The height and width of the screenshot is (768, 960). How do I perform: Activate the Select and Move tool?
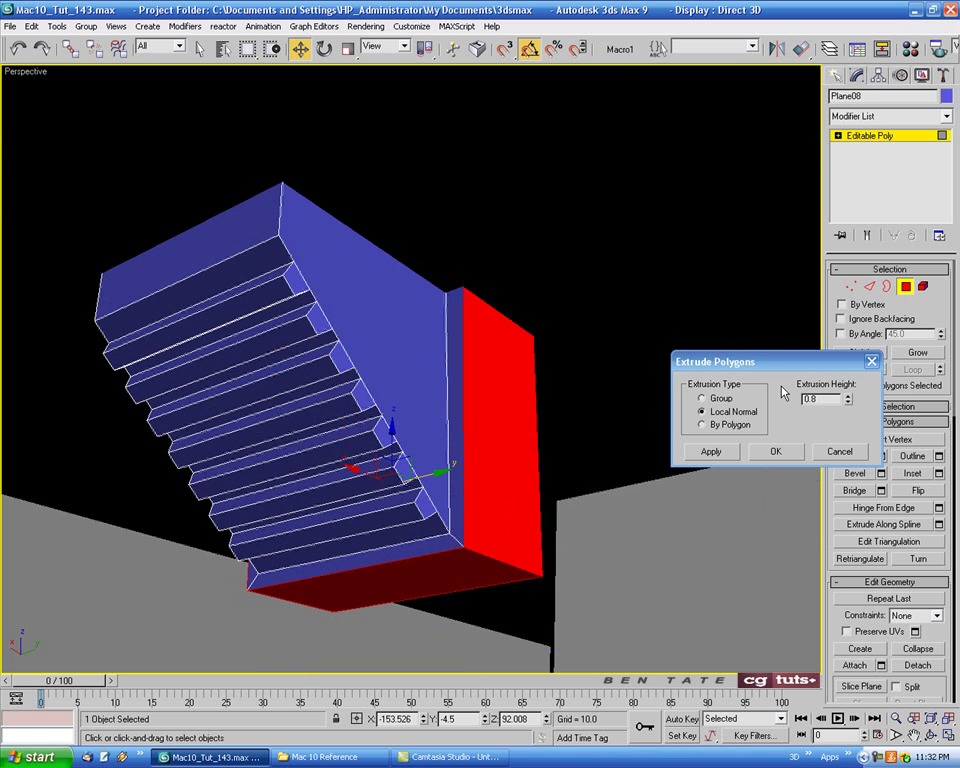click(300, 48)
